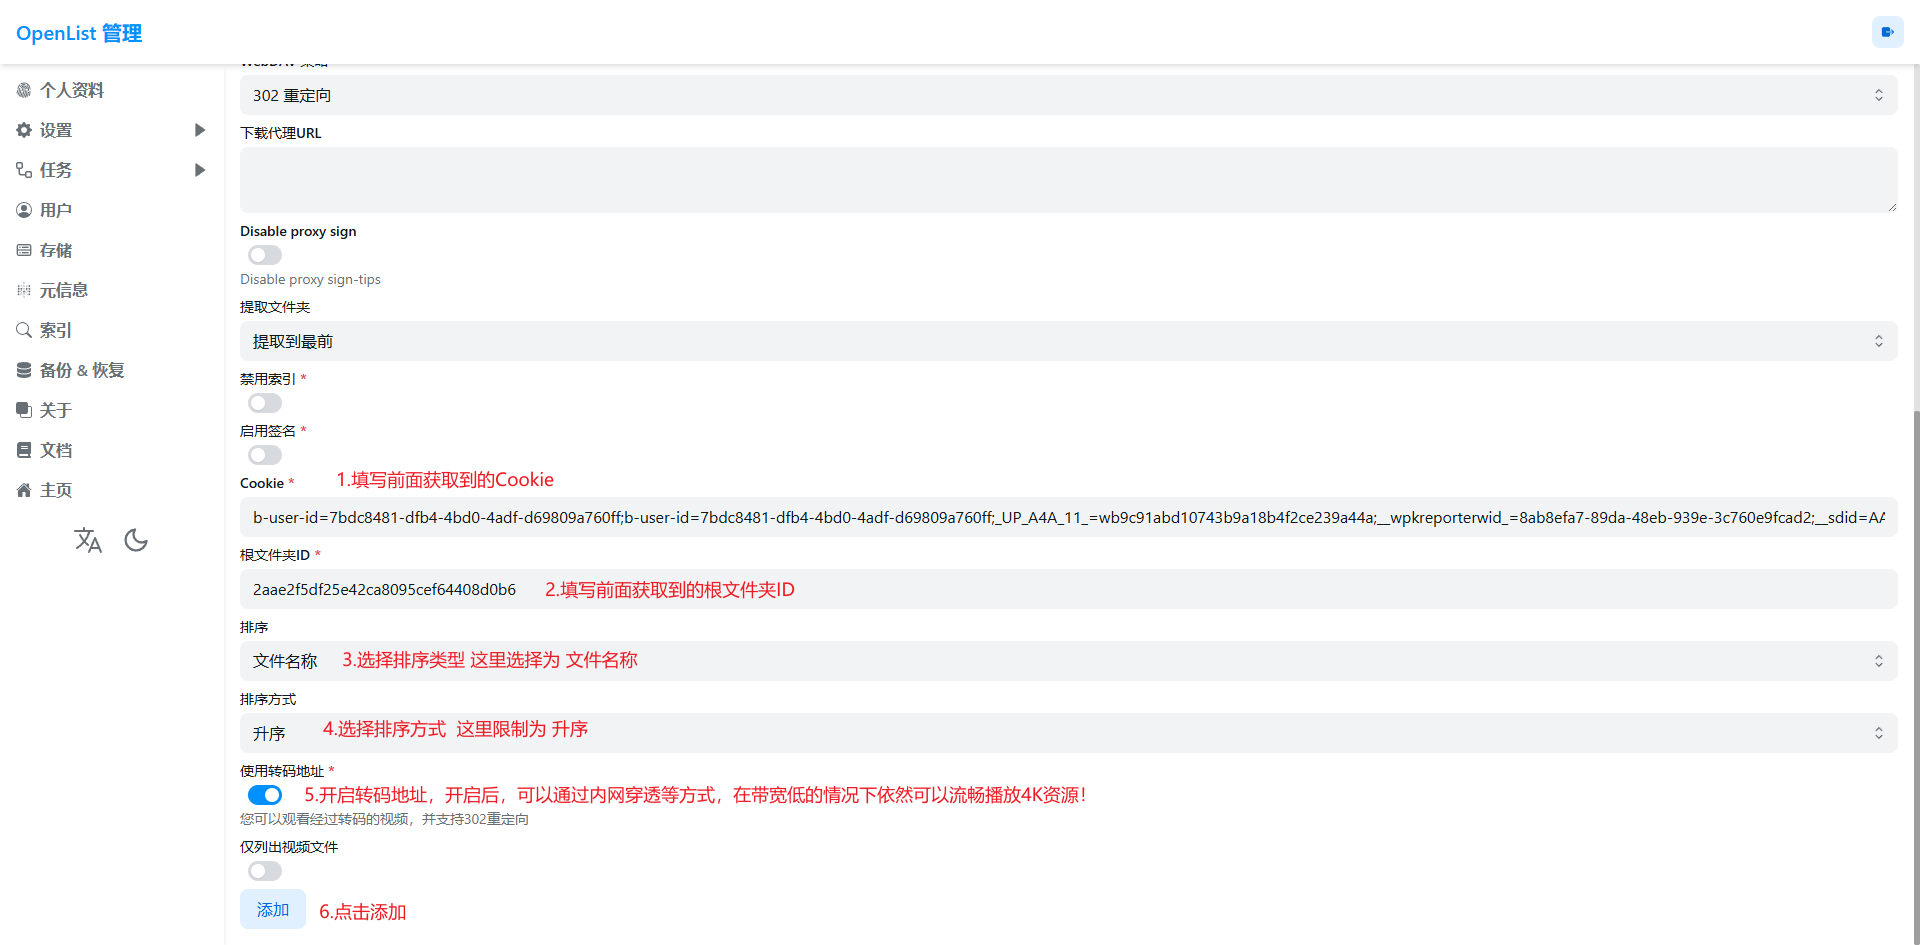Open the 个人资料 menu item
Image resolution: width=1920 pixels, height=945 pixels.
pyautogui.click(x=72, y=90)
